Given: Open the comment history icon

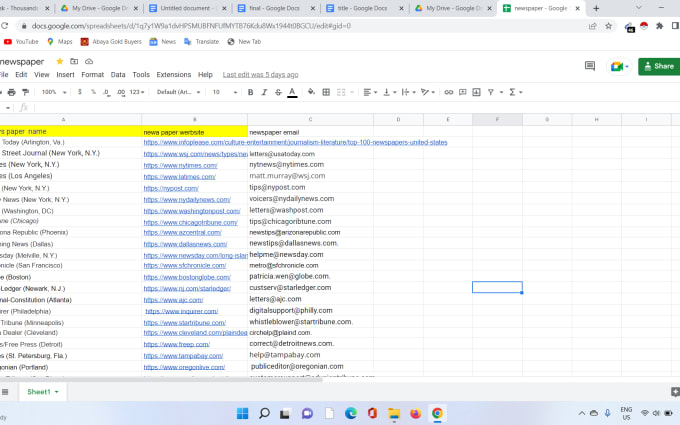Looking at the screenshot, I should (590, 66).
